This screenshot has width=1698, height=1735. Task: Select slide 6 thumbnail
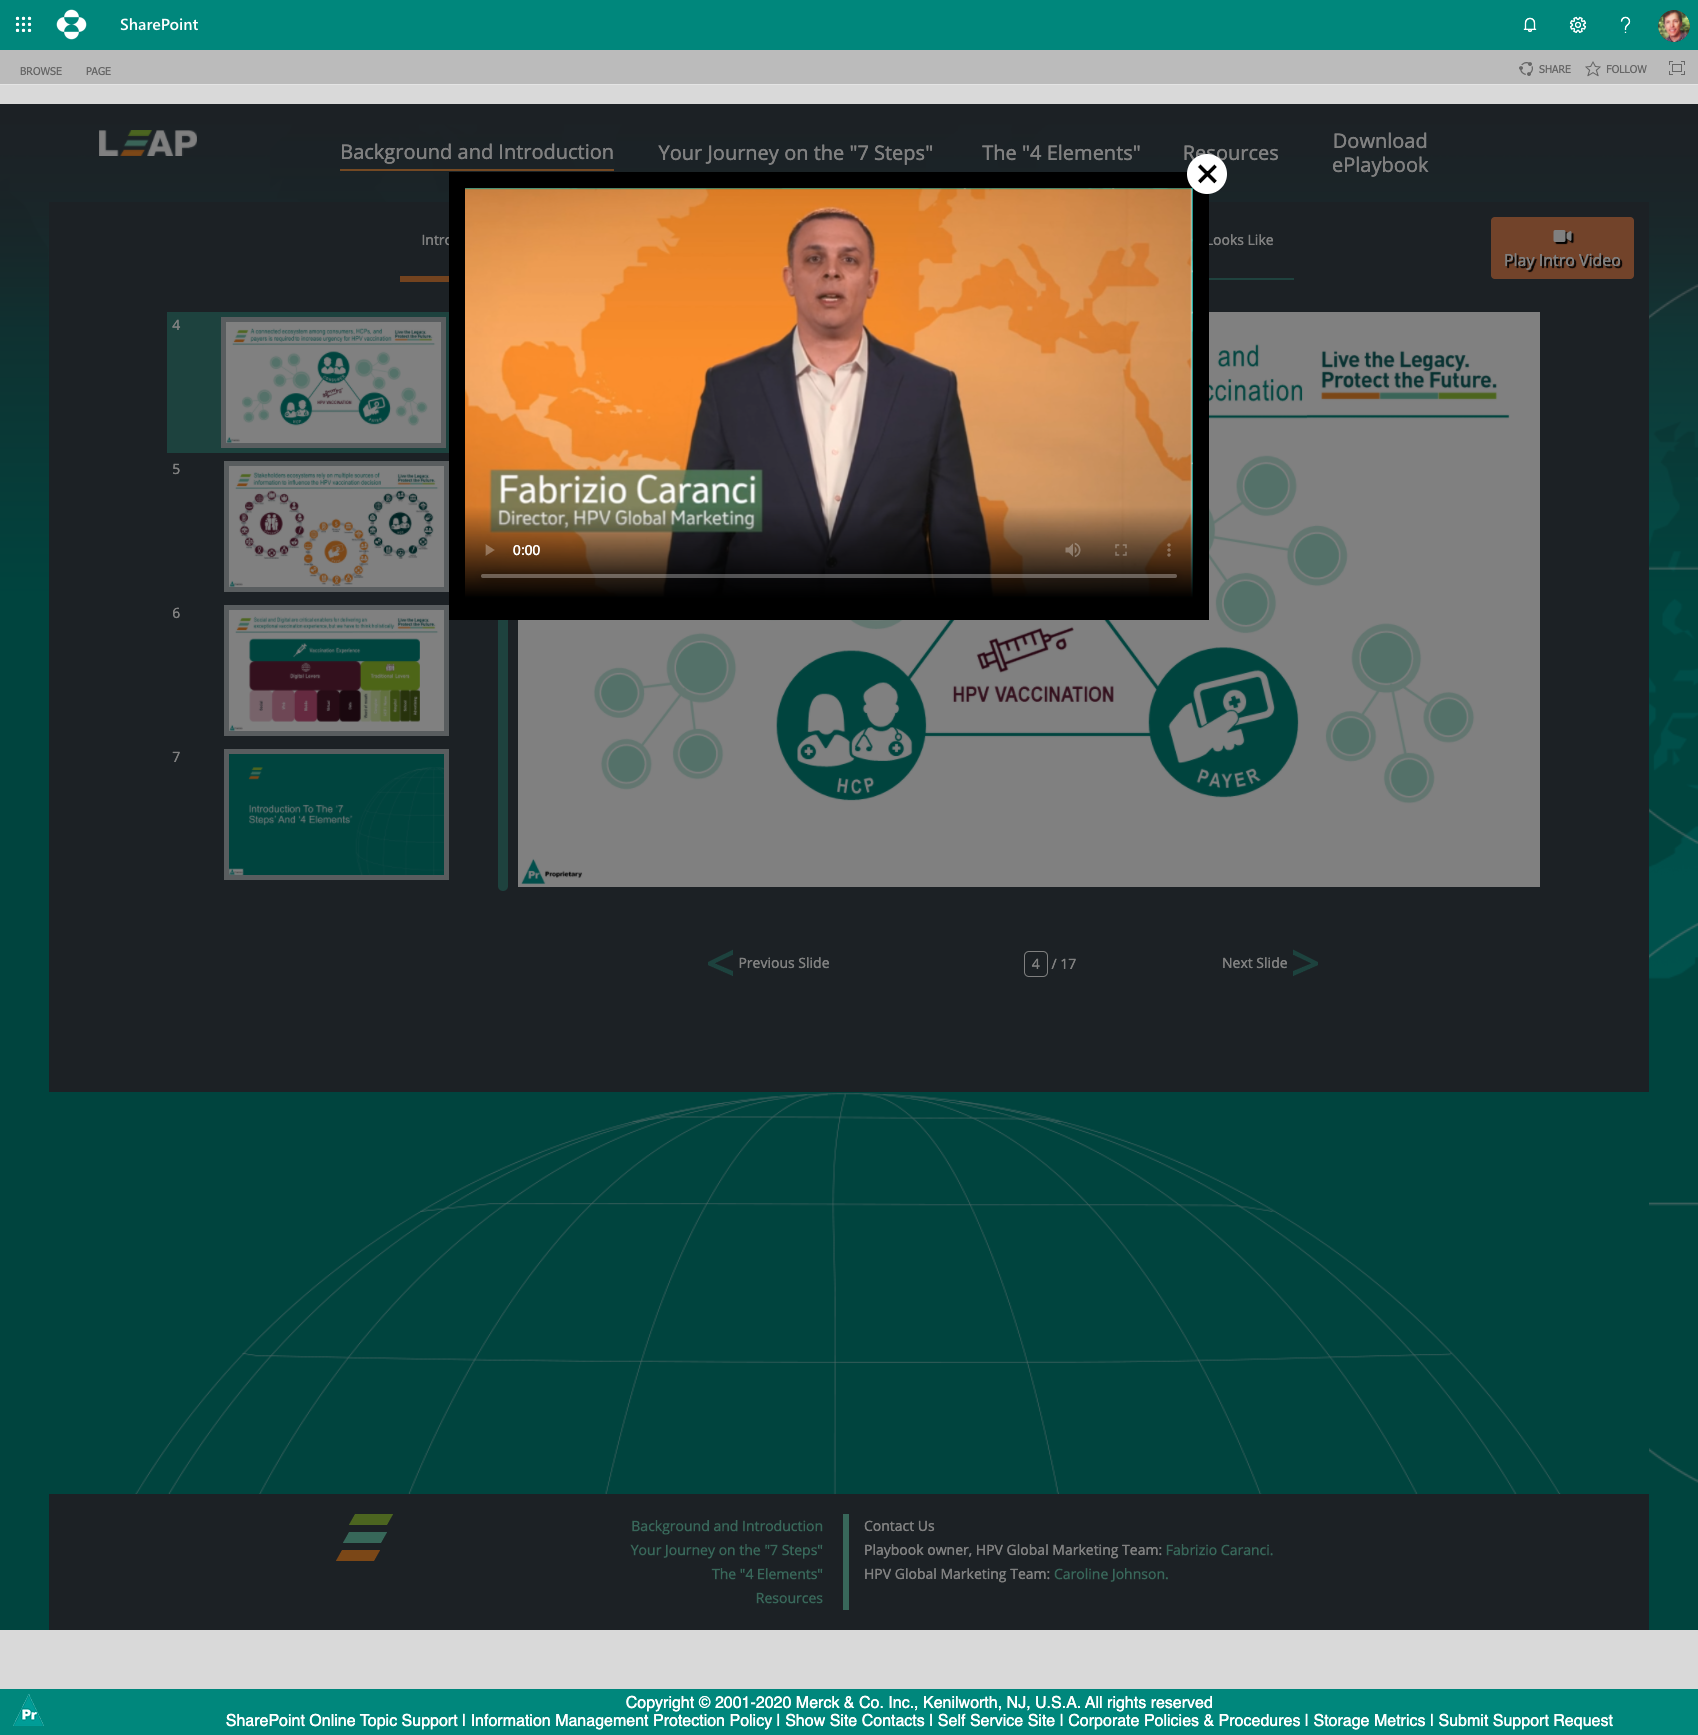(336, 670)
